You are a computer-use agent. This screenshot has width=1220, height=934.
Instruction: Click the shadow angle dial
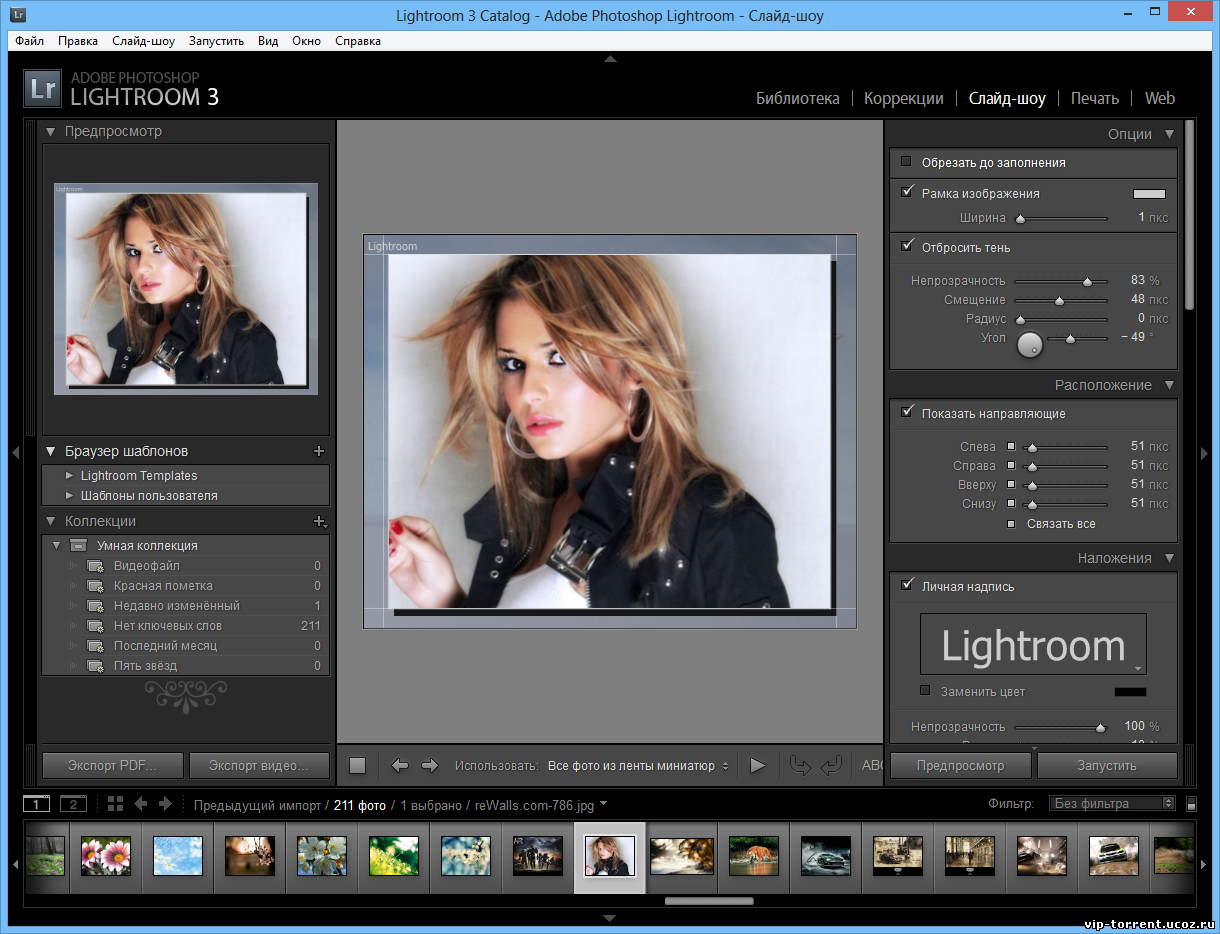click(1029, 345)
